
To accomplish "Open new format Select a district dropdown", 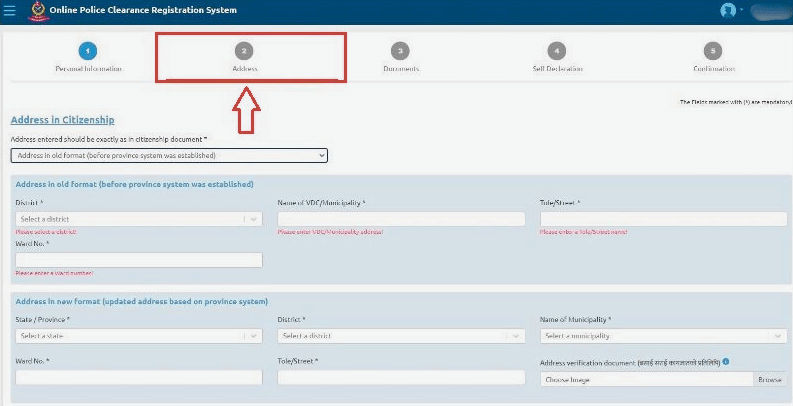I will pos(401,336).
